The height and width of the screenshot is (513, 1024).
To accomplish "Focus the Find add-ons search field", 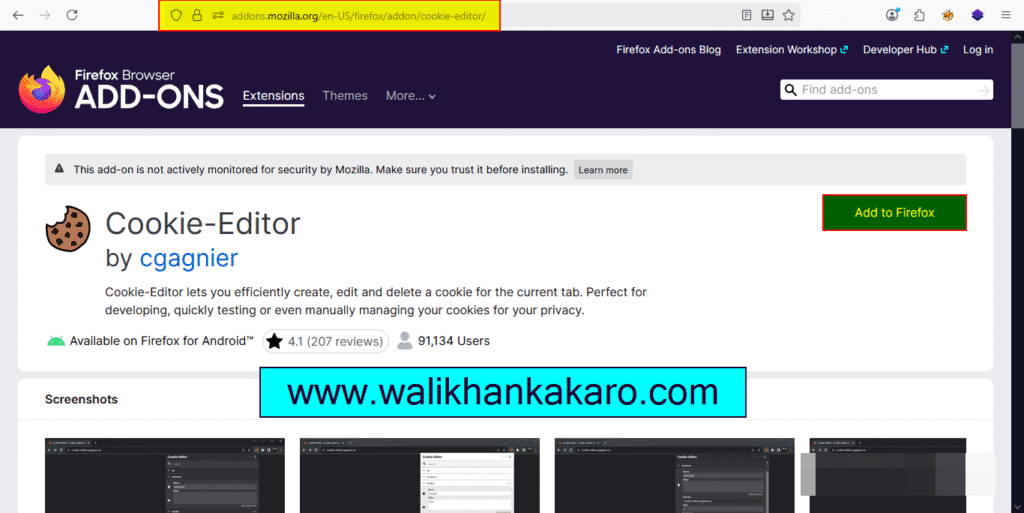I will coord(886,90).
